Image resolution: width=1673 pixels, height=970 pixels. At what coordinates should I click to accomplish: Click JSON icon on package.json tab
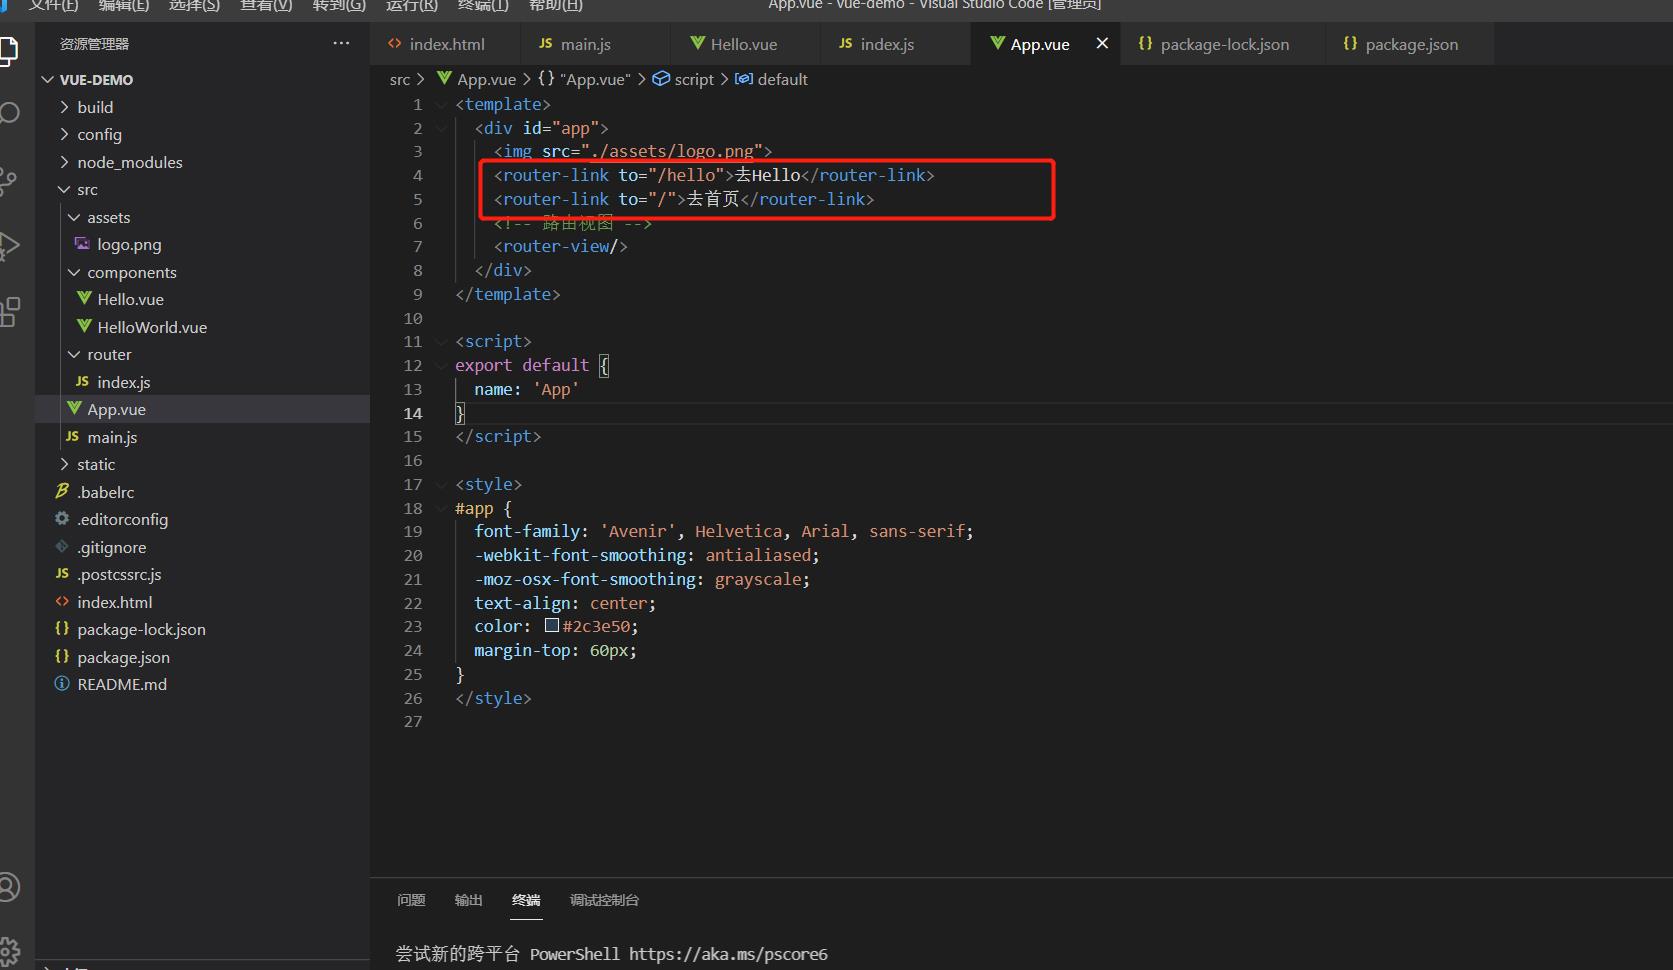point(1350,43)
